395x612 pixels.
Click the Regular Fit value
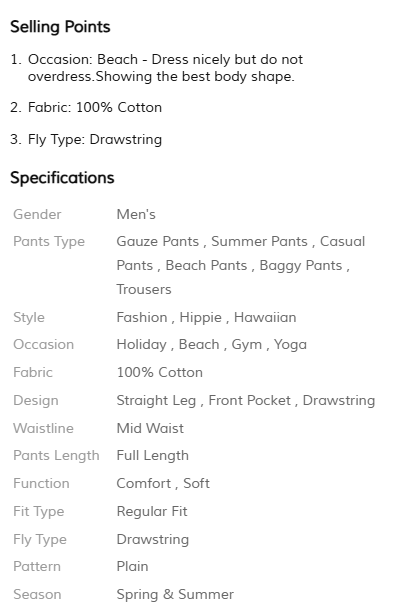(152, 512)
